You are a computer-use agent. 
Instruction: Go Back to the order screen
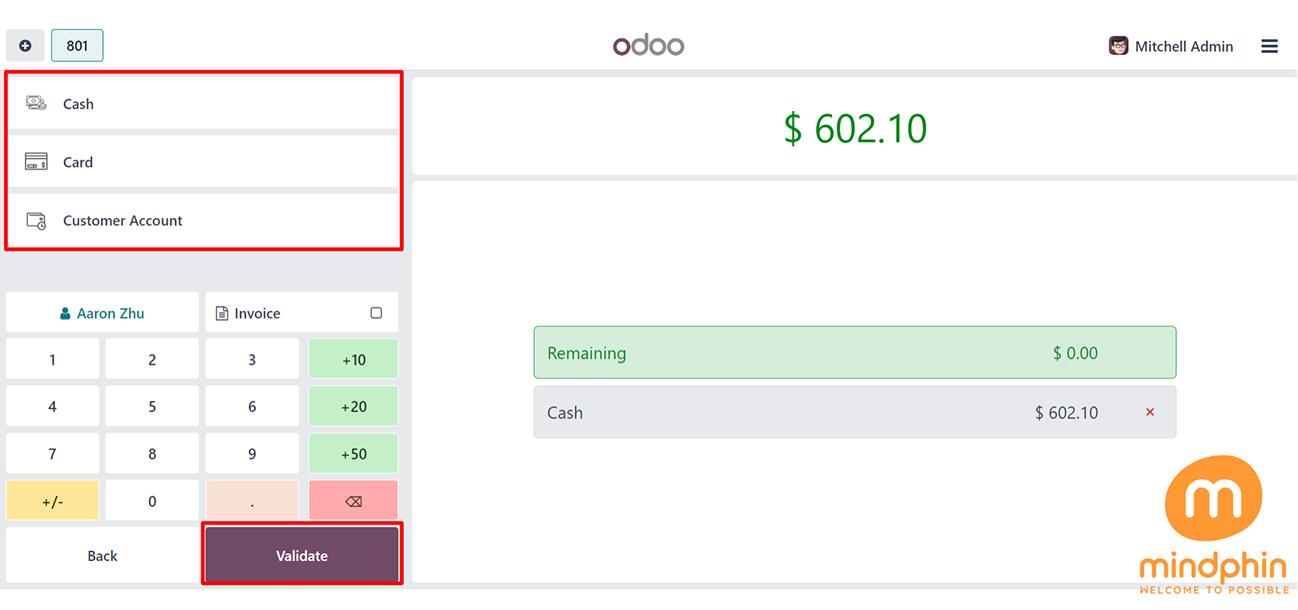(102, 555)
